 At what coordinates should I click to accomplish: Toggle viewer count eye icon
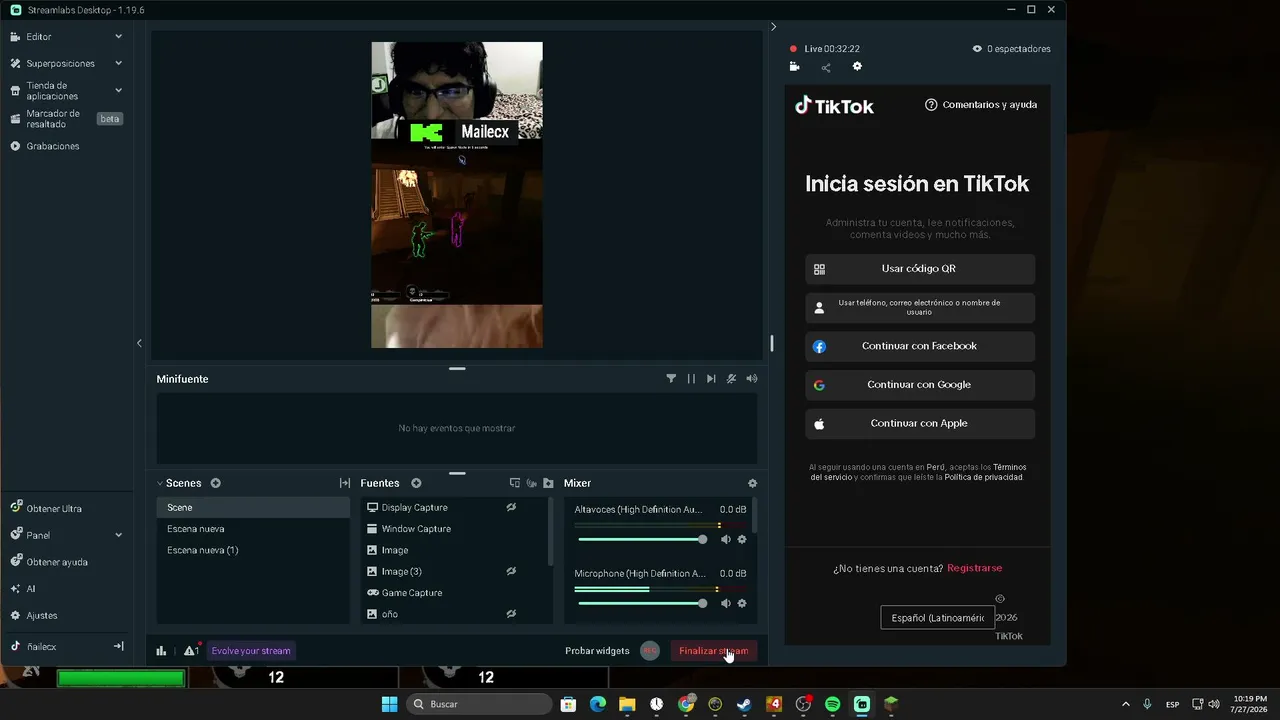coord(977,49)
